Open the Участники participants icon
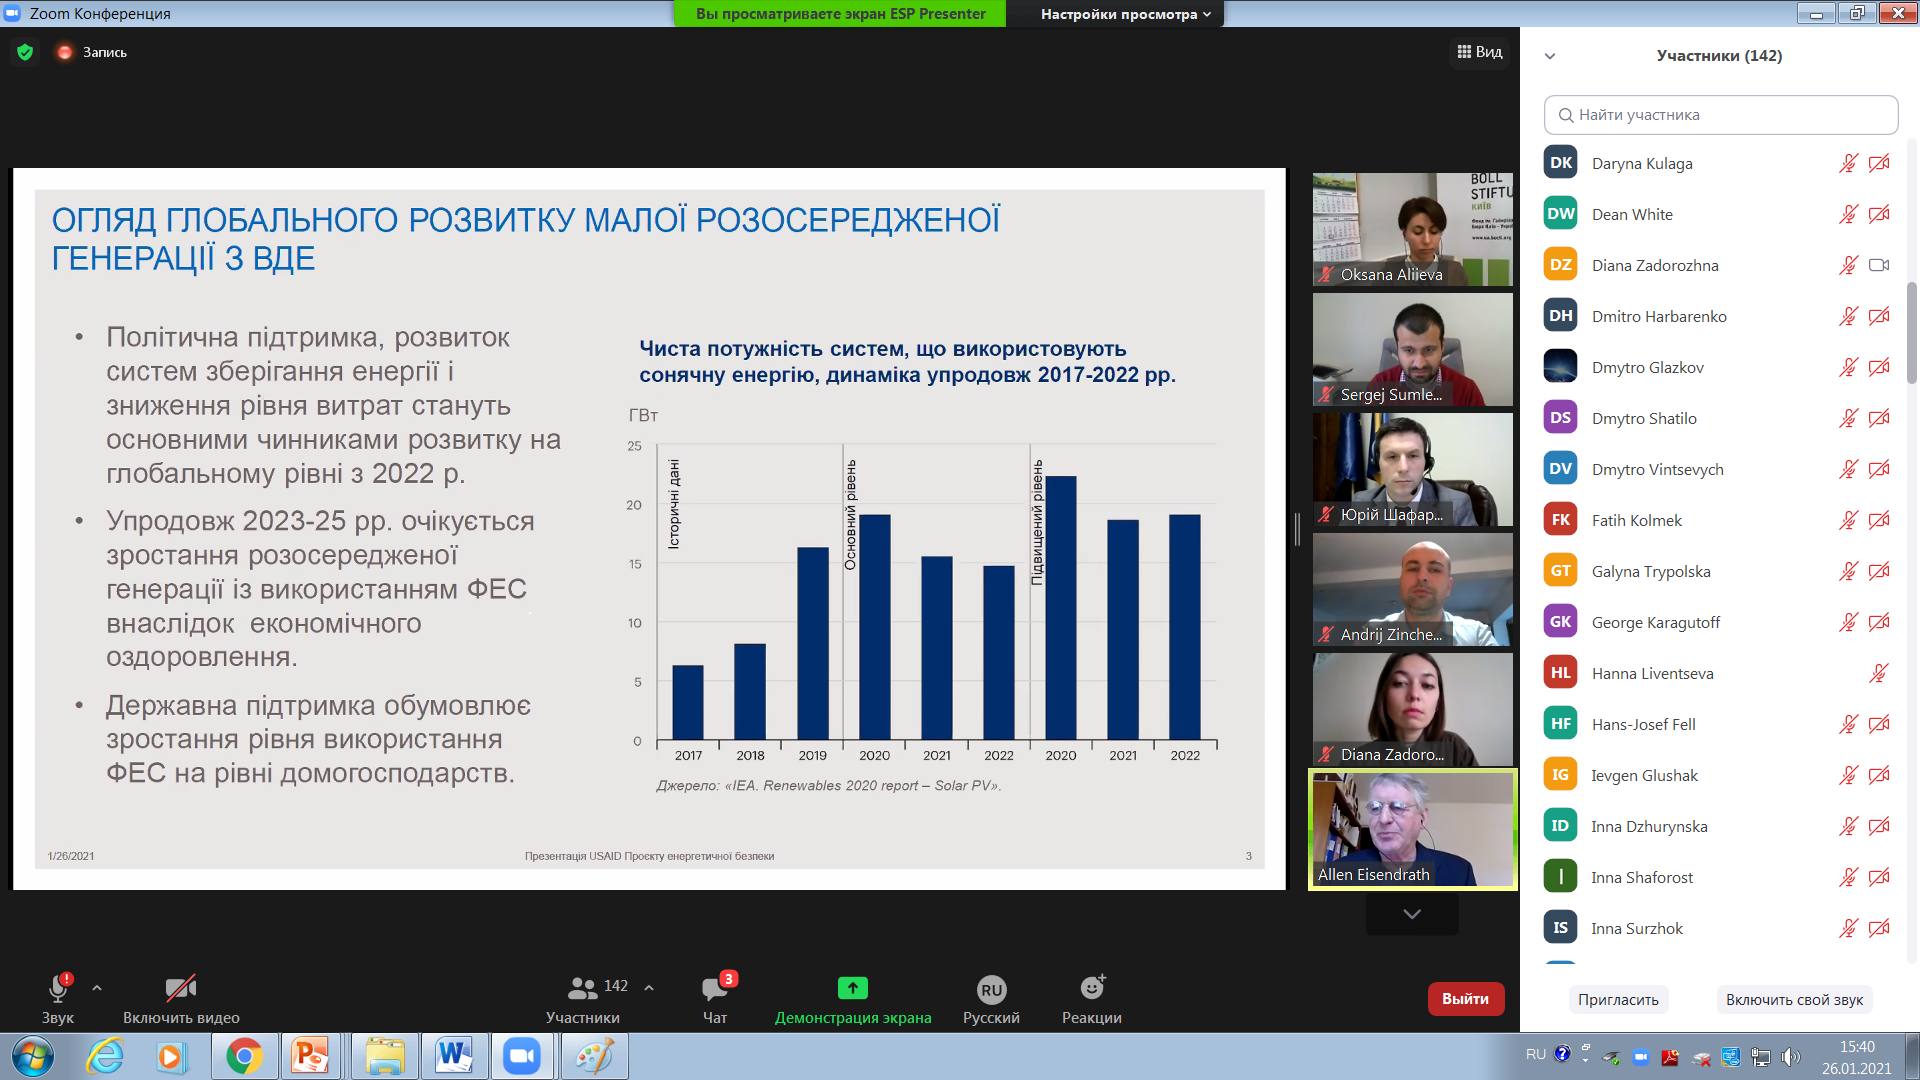The image size is (1920, 1080). point(583,989)
